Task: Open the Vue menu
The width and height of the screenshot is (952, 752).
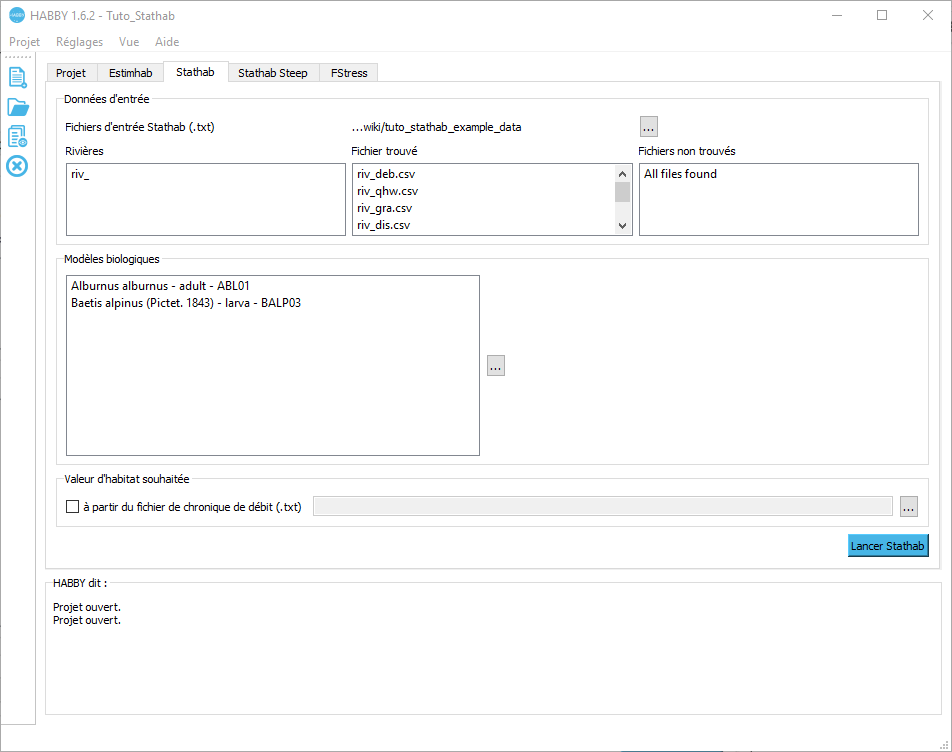Action: [x=129, y=42]
